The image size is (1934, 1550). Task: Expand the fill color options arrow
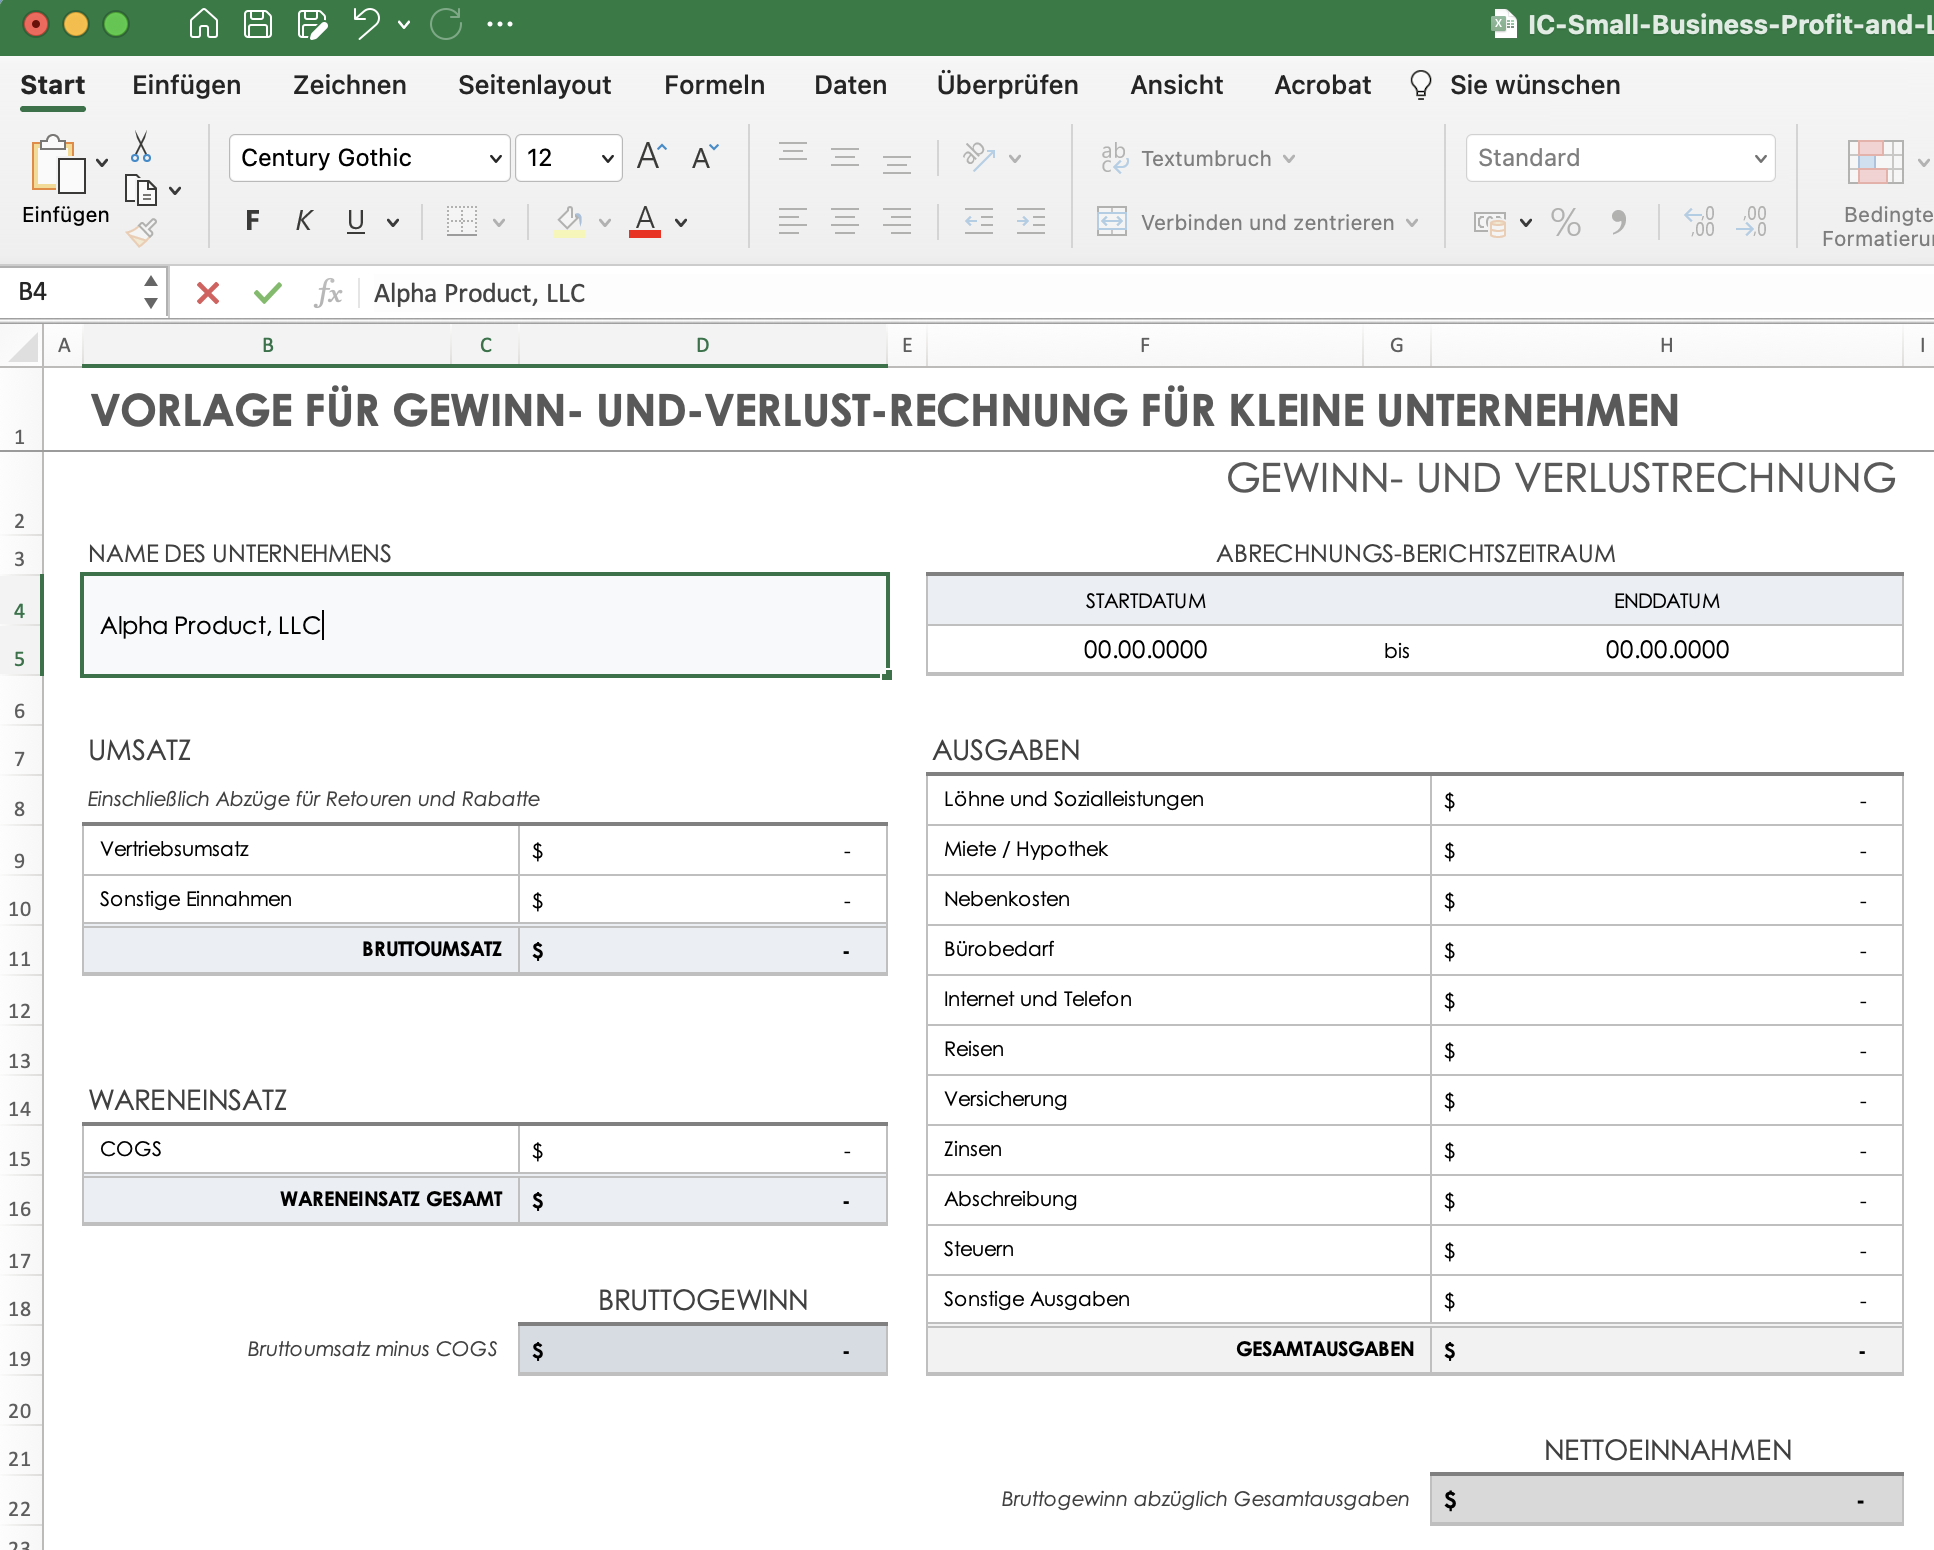[605, 222]
